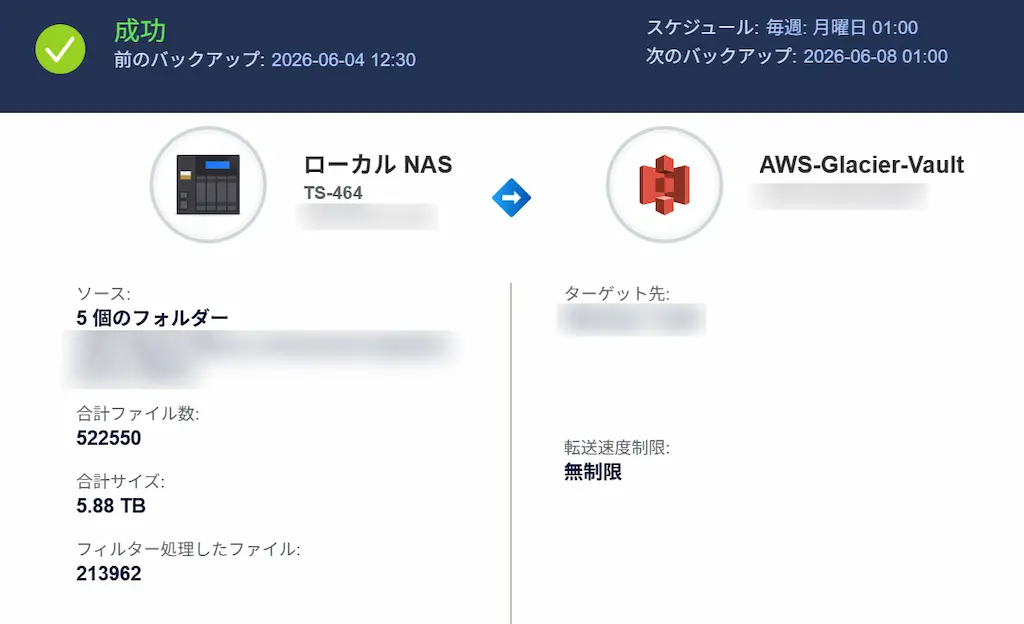
Task: Click the local NAS device icon
Action: (208, 185)
